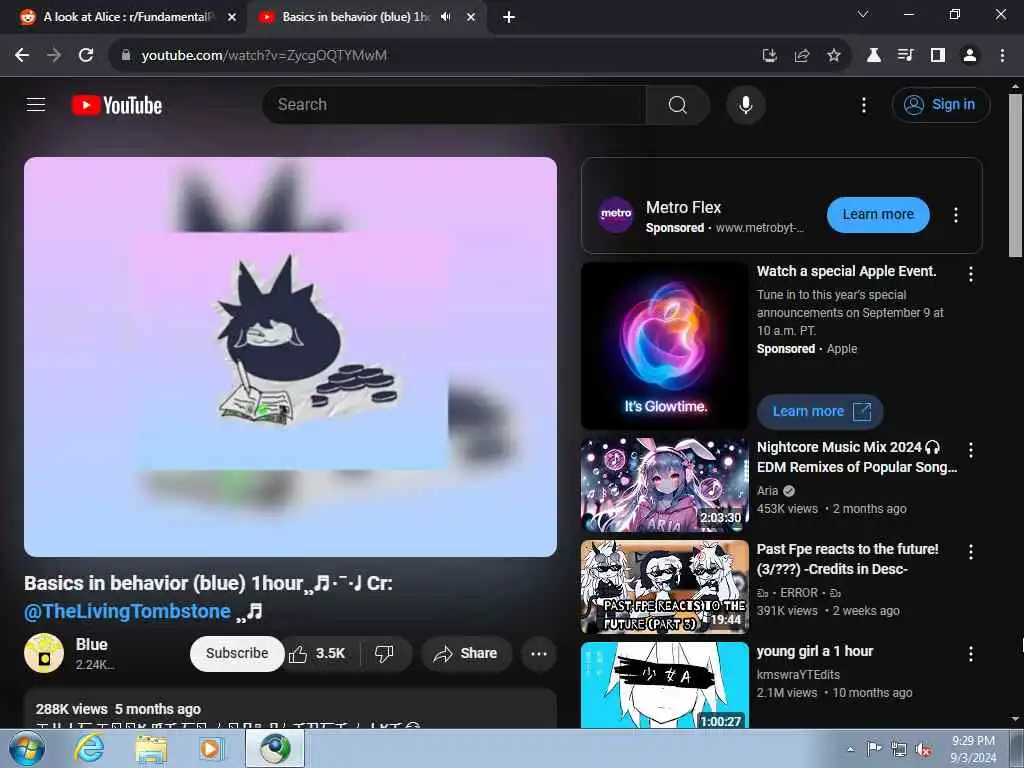Open Chrome Labs flask icon
Viewport: 1024px width, 768px height.
[x=874, y=56]
